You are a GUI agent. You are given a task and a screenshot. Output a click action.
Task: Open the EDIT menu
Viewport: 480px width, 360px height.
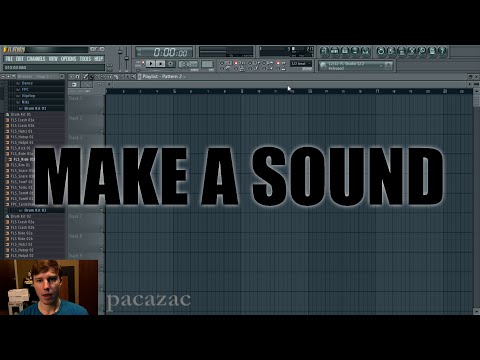pos(20,59)
